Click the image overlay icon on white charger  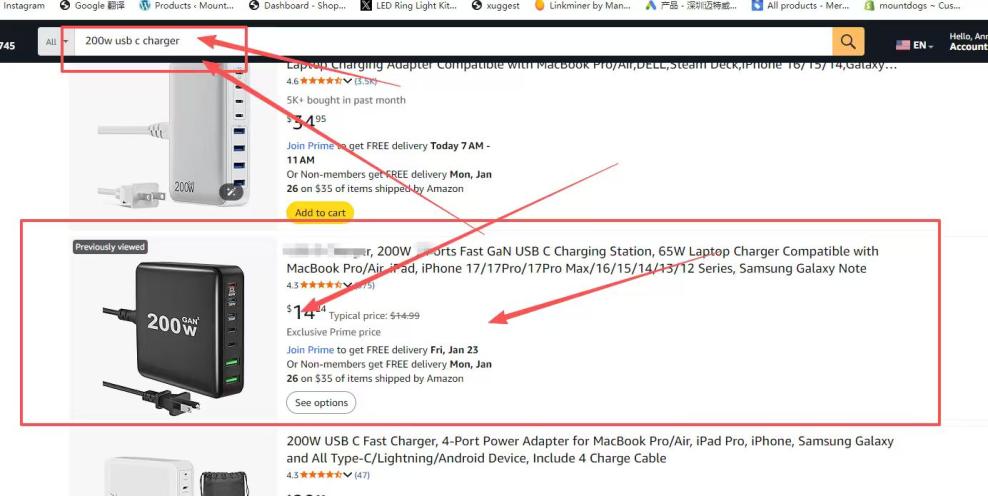pos(233,192)
